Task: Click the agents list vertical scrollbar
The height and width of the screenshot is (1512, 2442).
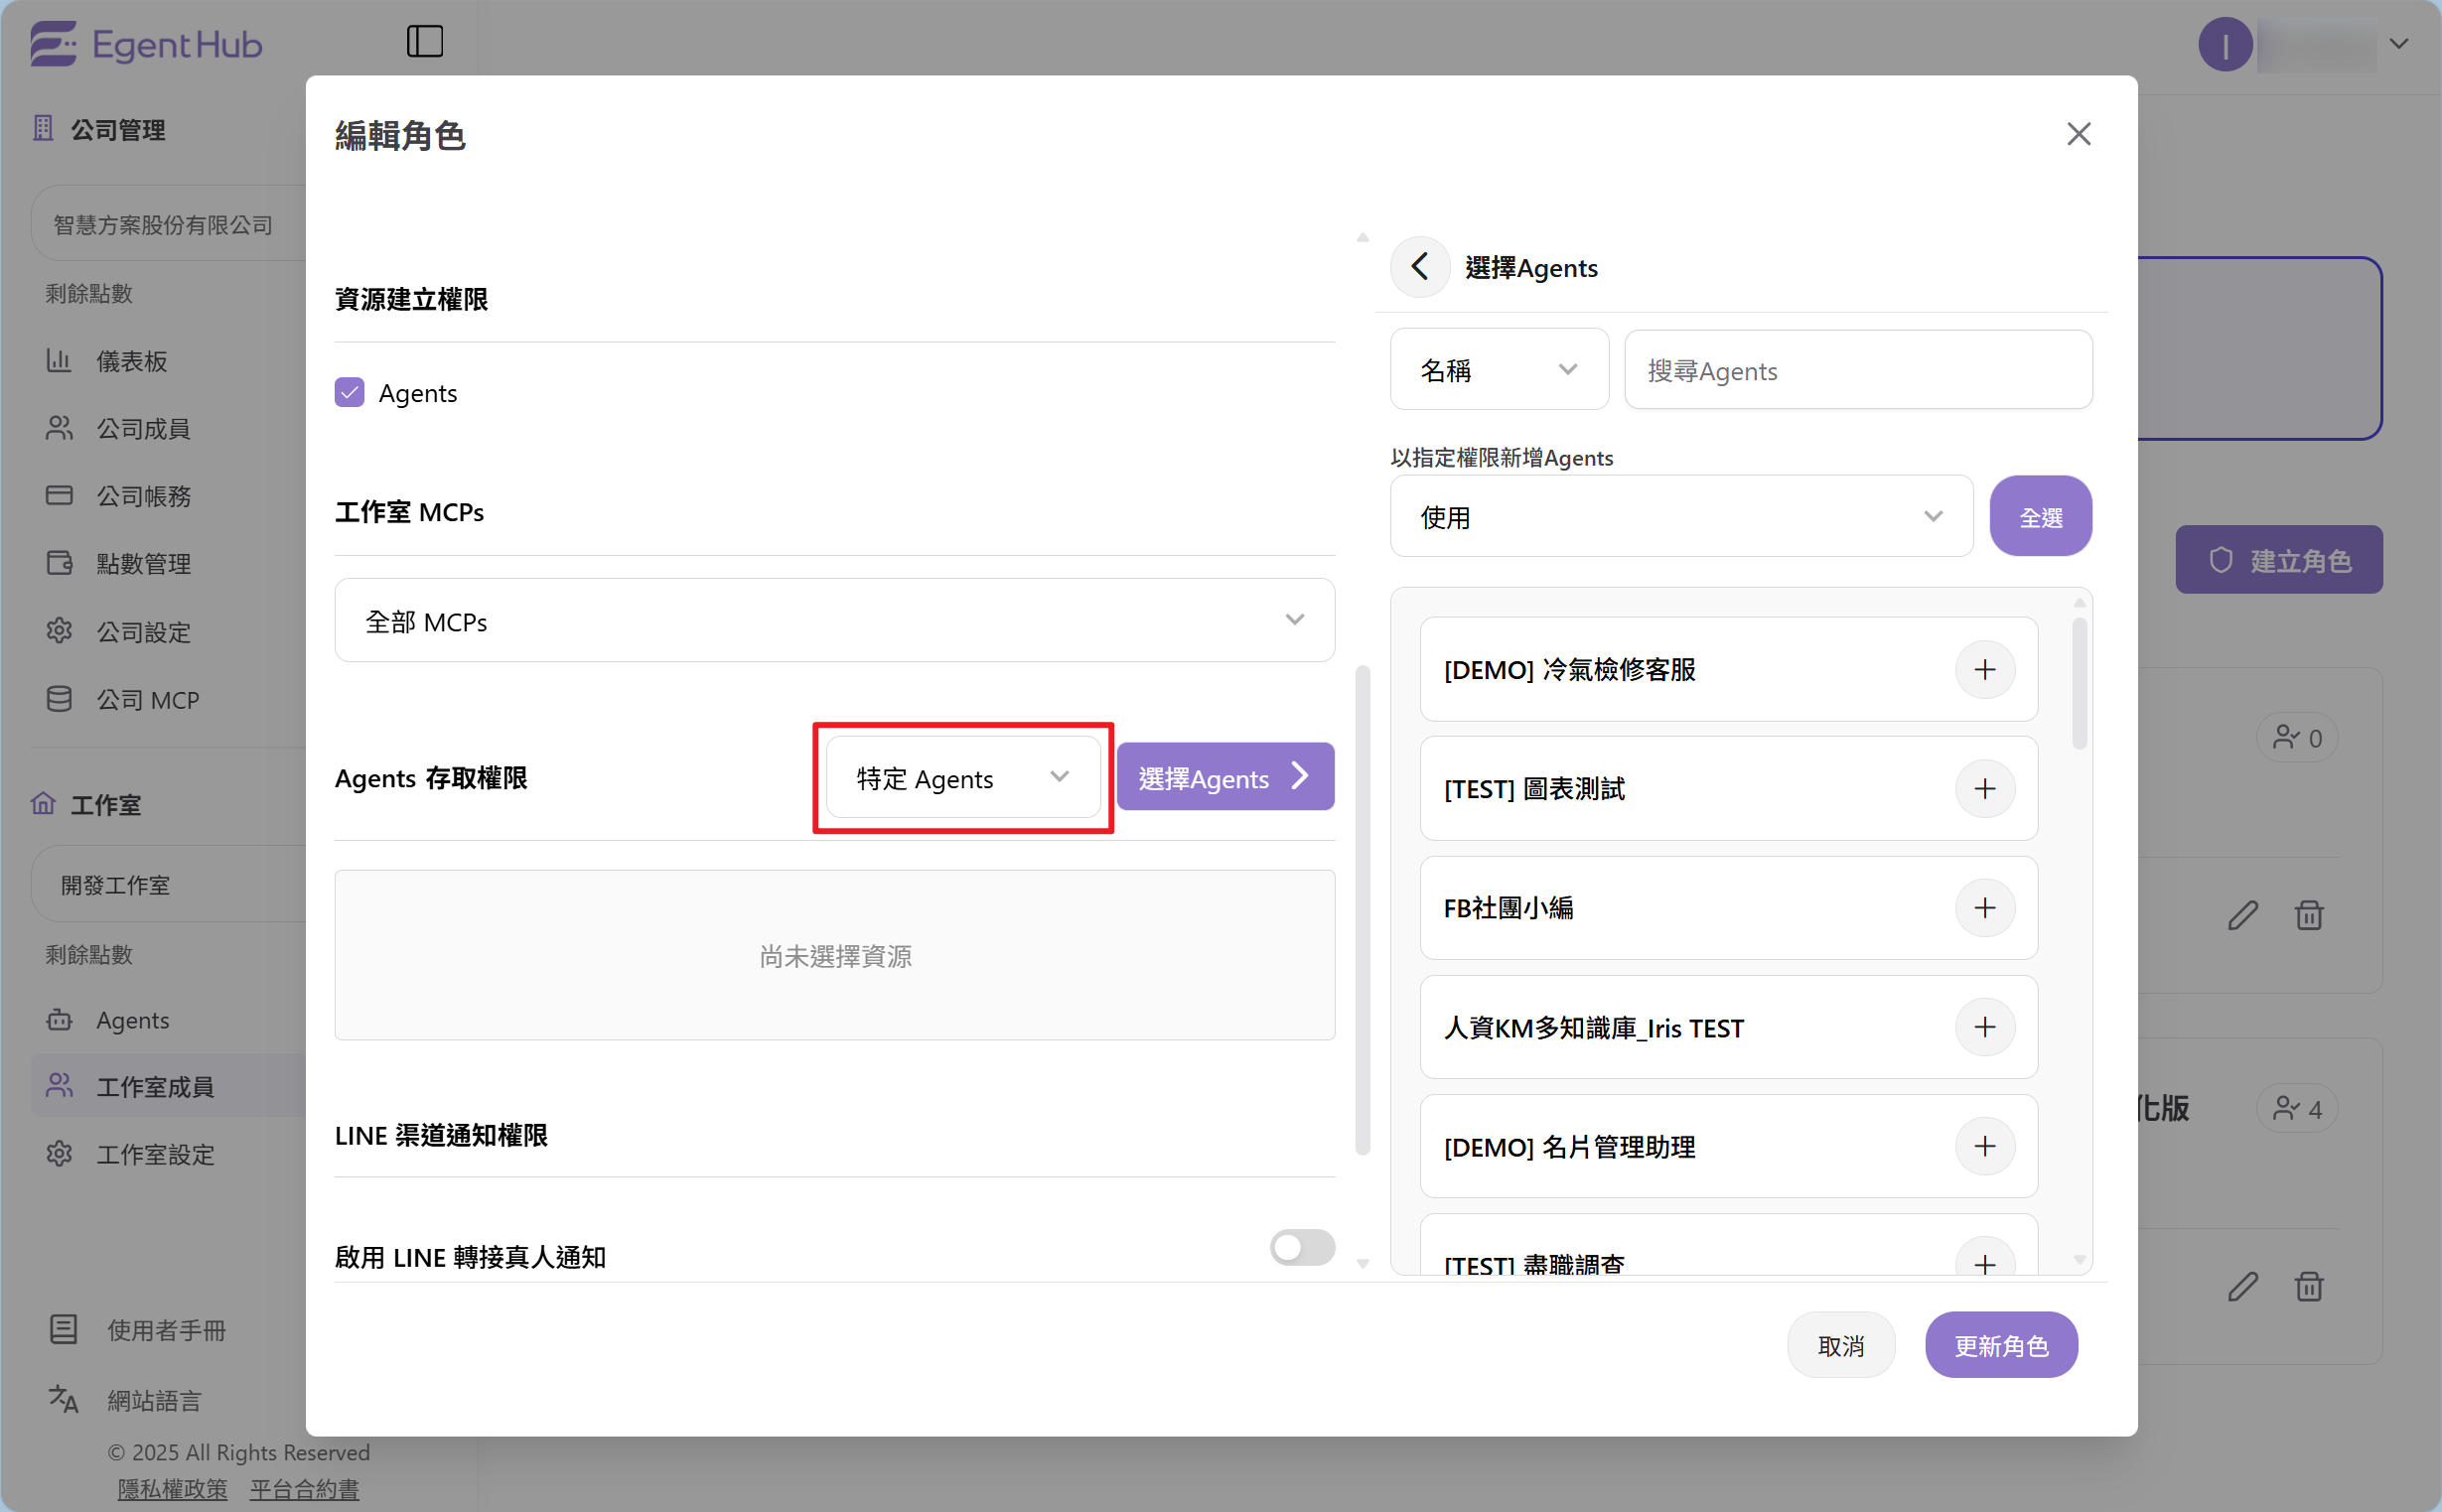Action: pos(2079,685)
